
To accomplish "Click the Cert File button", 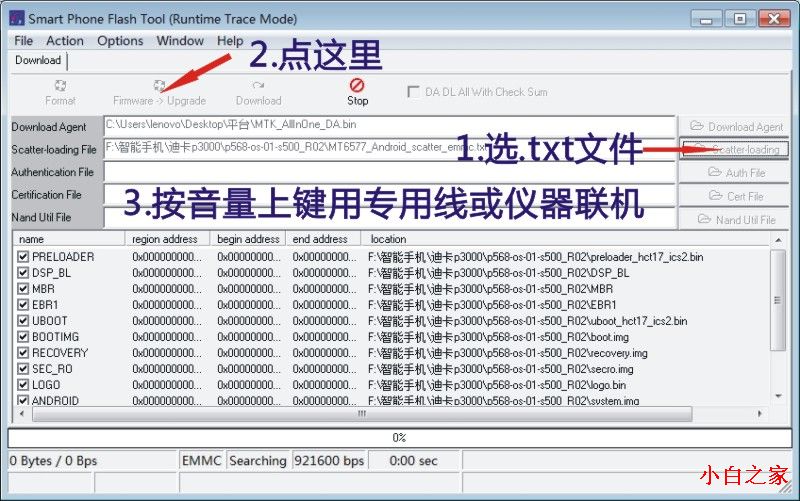I will (734, 196).
